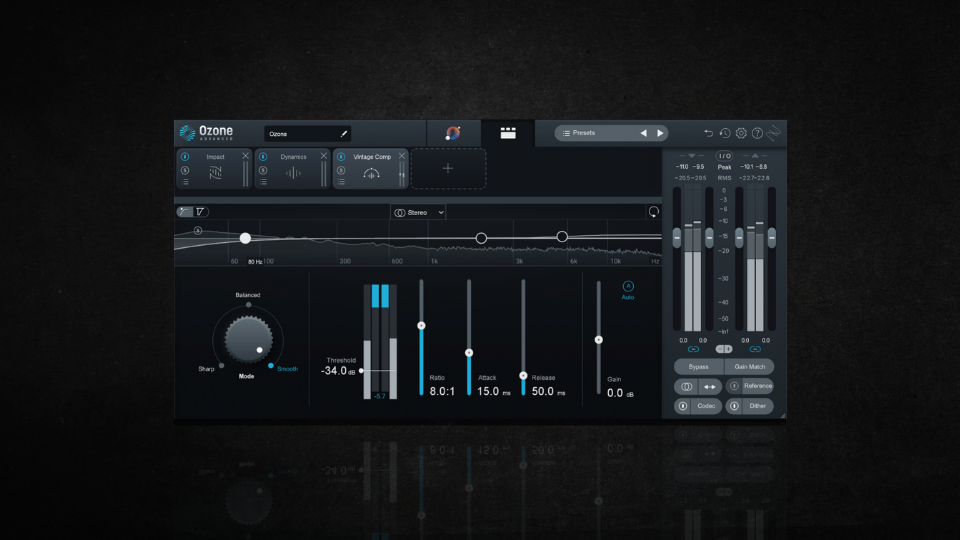Remove the Dynamics module with its X
This screenshot has height=540, width=960.
324,156
